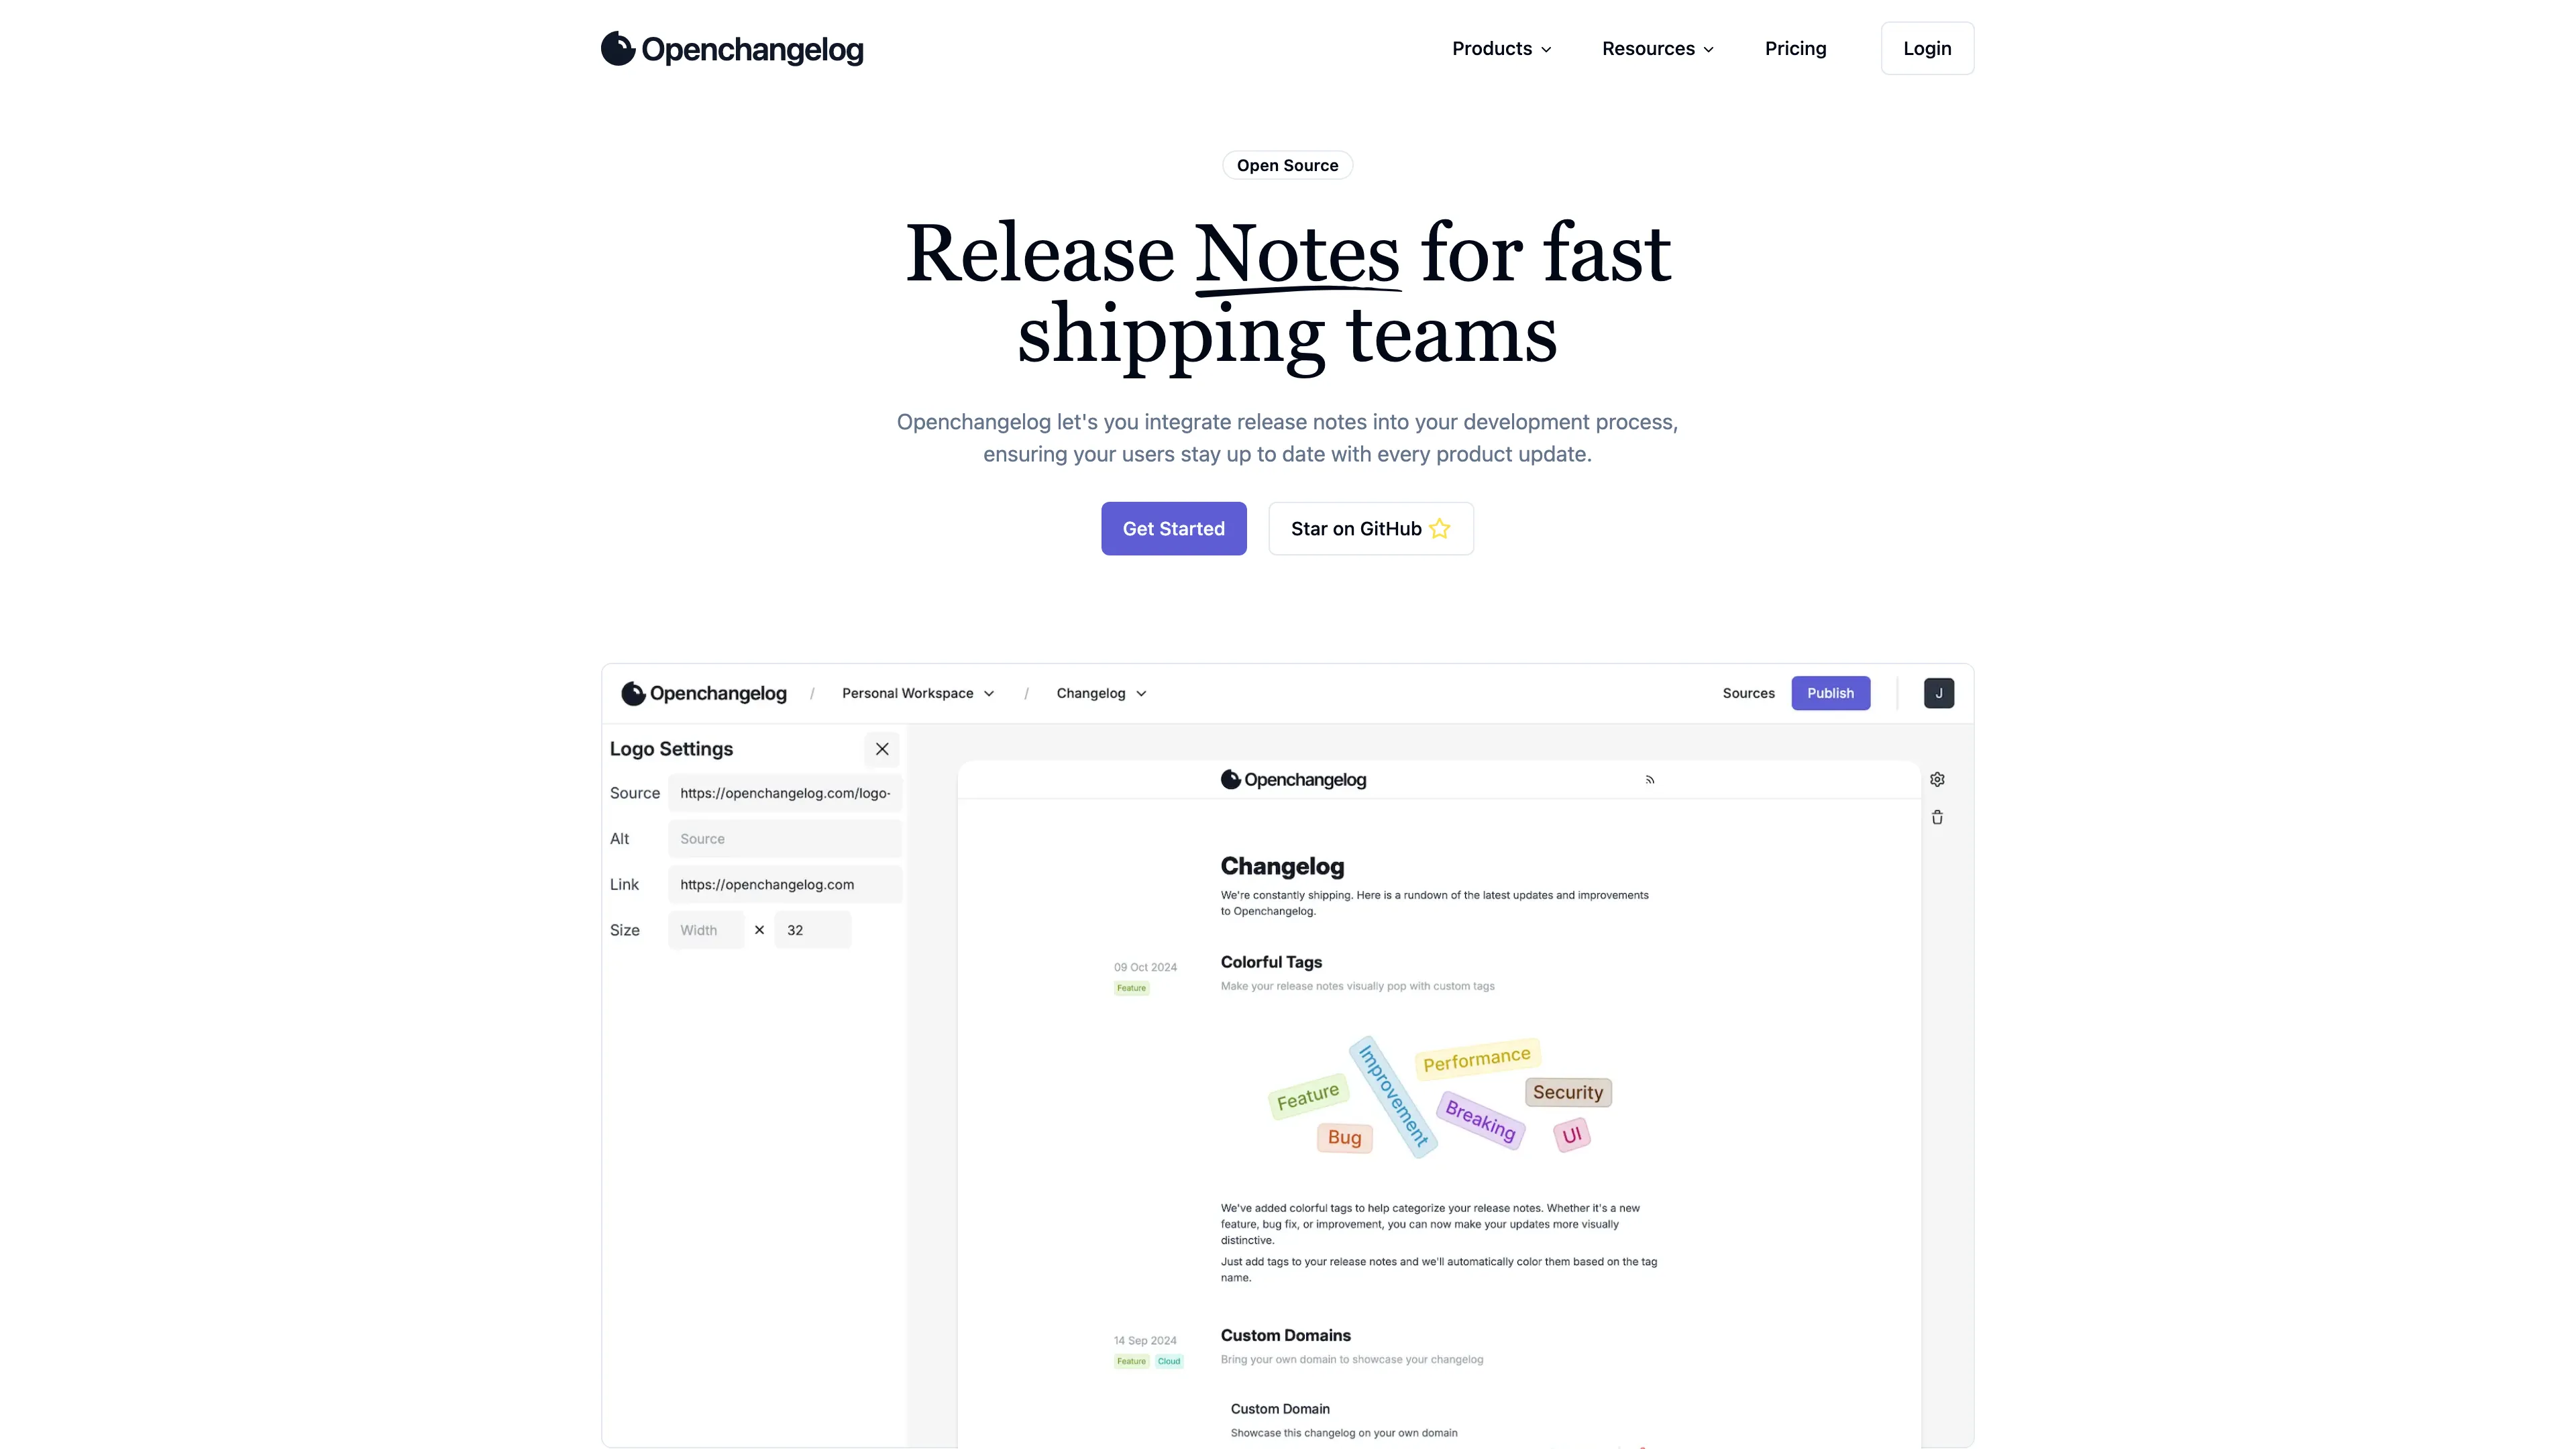Click the Openchangelog brand logo top left
The height and width of the screenshot is (1449, 2576).
click(x=733, y=48)
